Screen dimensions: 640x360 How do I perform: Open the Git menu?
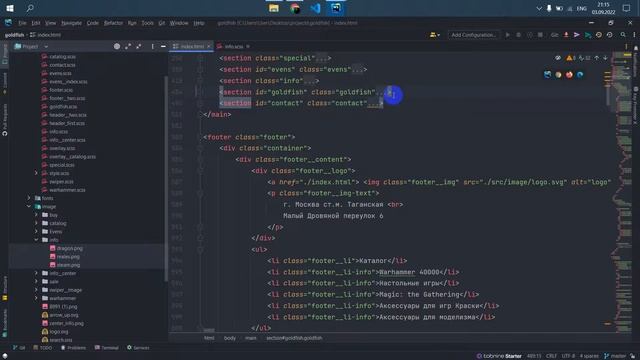162,23
